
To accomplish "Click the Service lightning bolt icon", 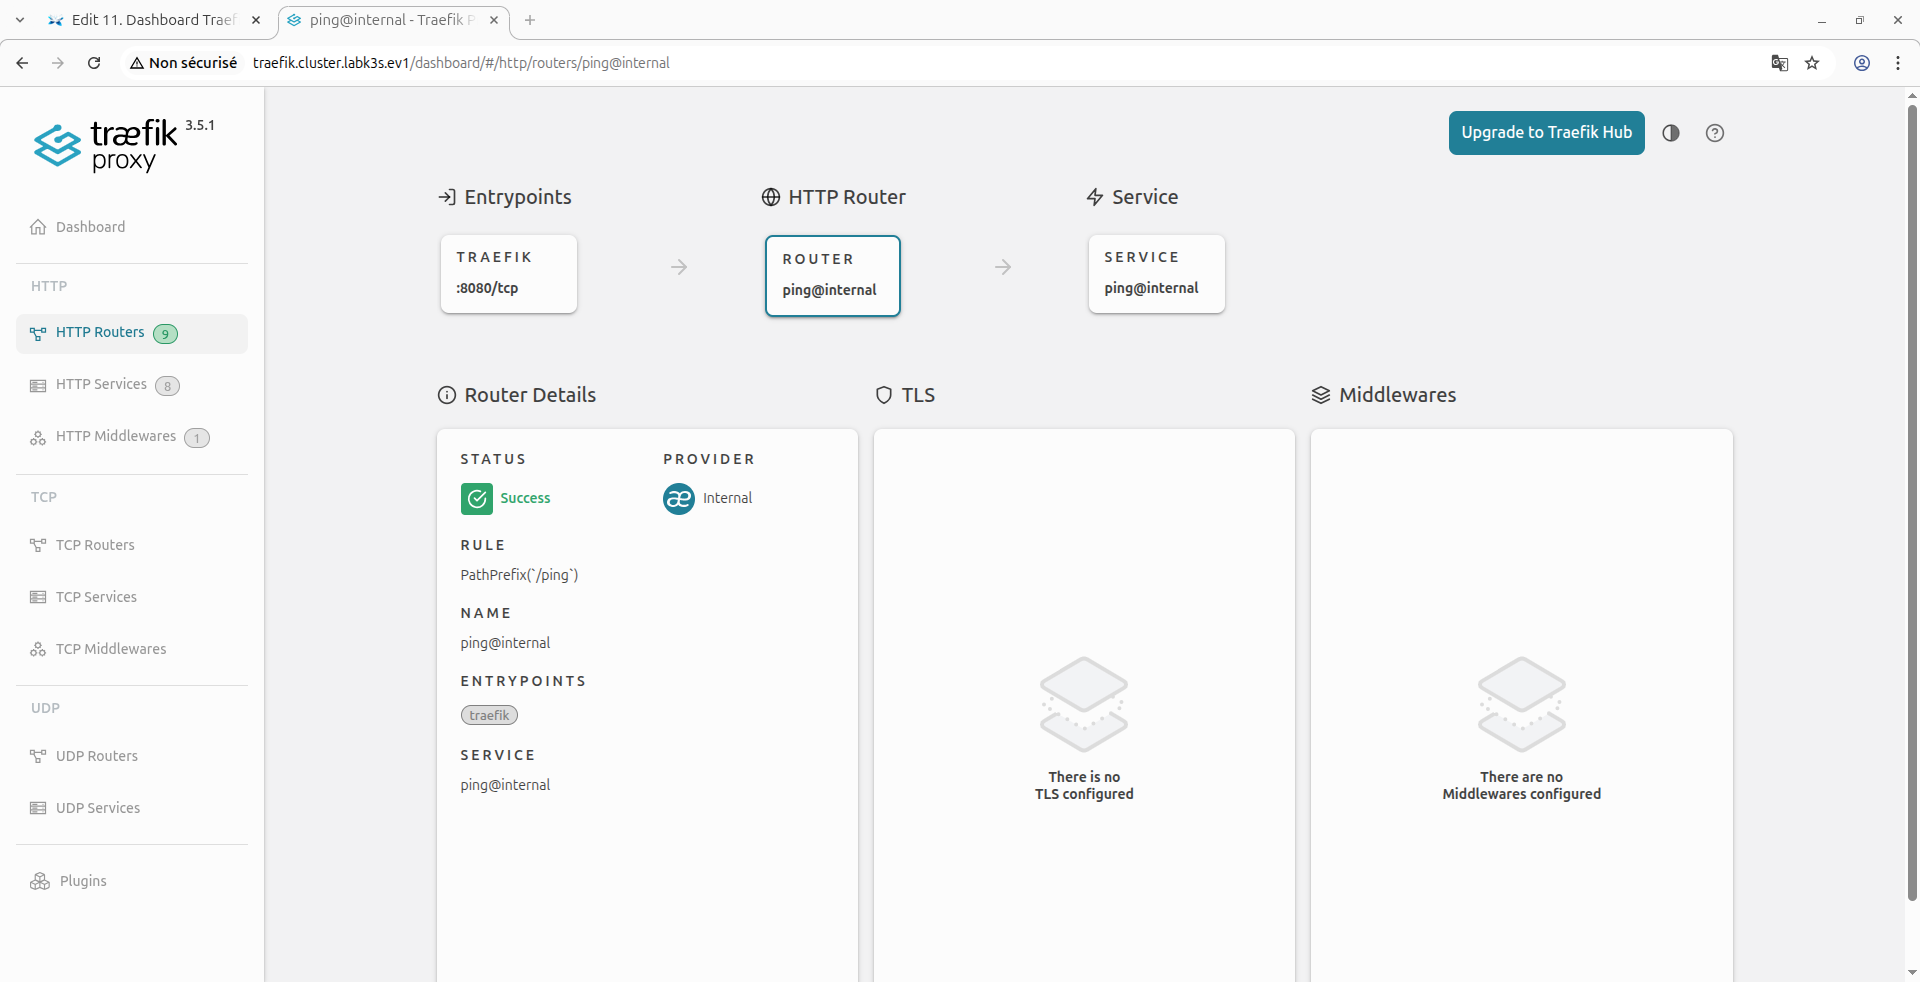I will point(1095,197).
